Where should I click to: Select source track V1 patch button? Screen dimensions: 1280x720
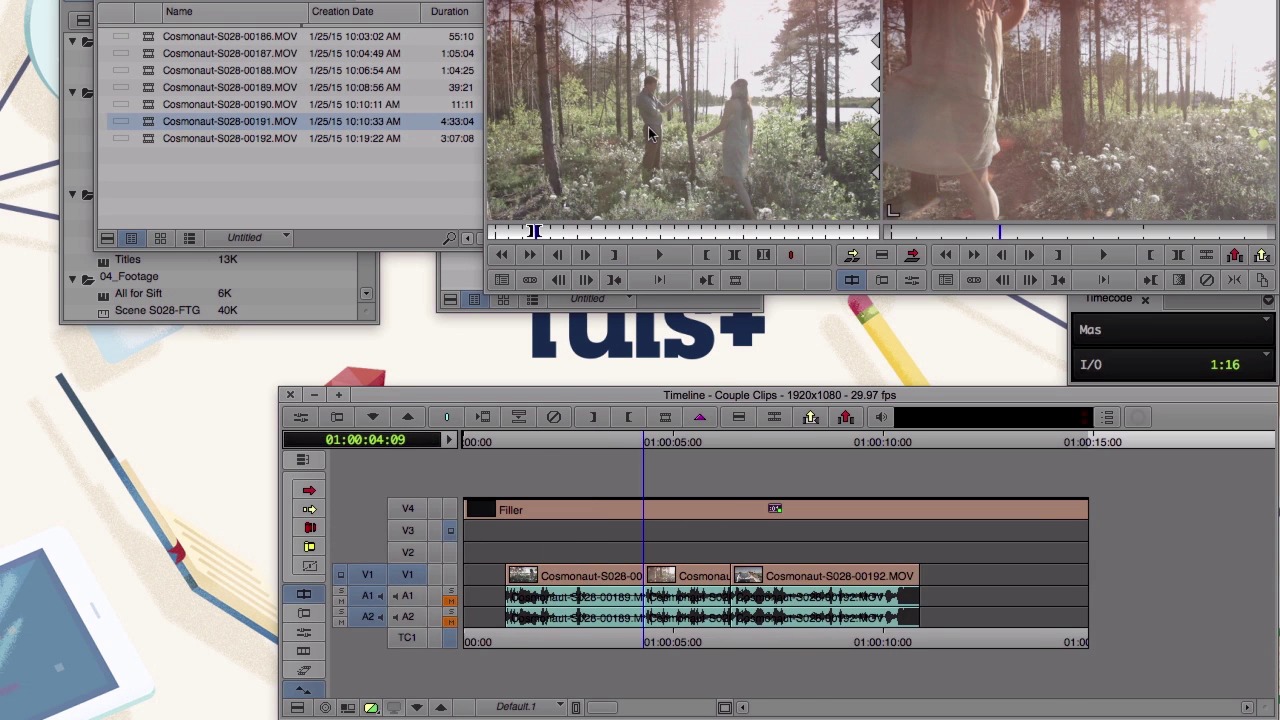click(367, 575)
